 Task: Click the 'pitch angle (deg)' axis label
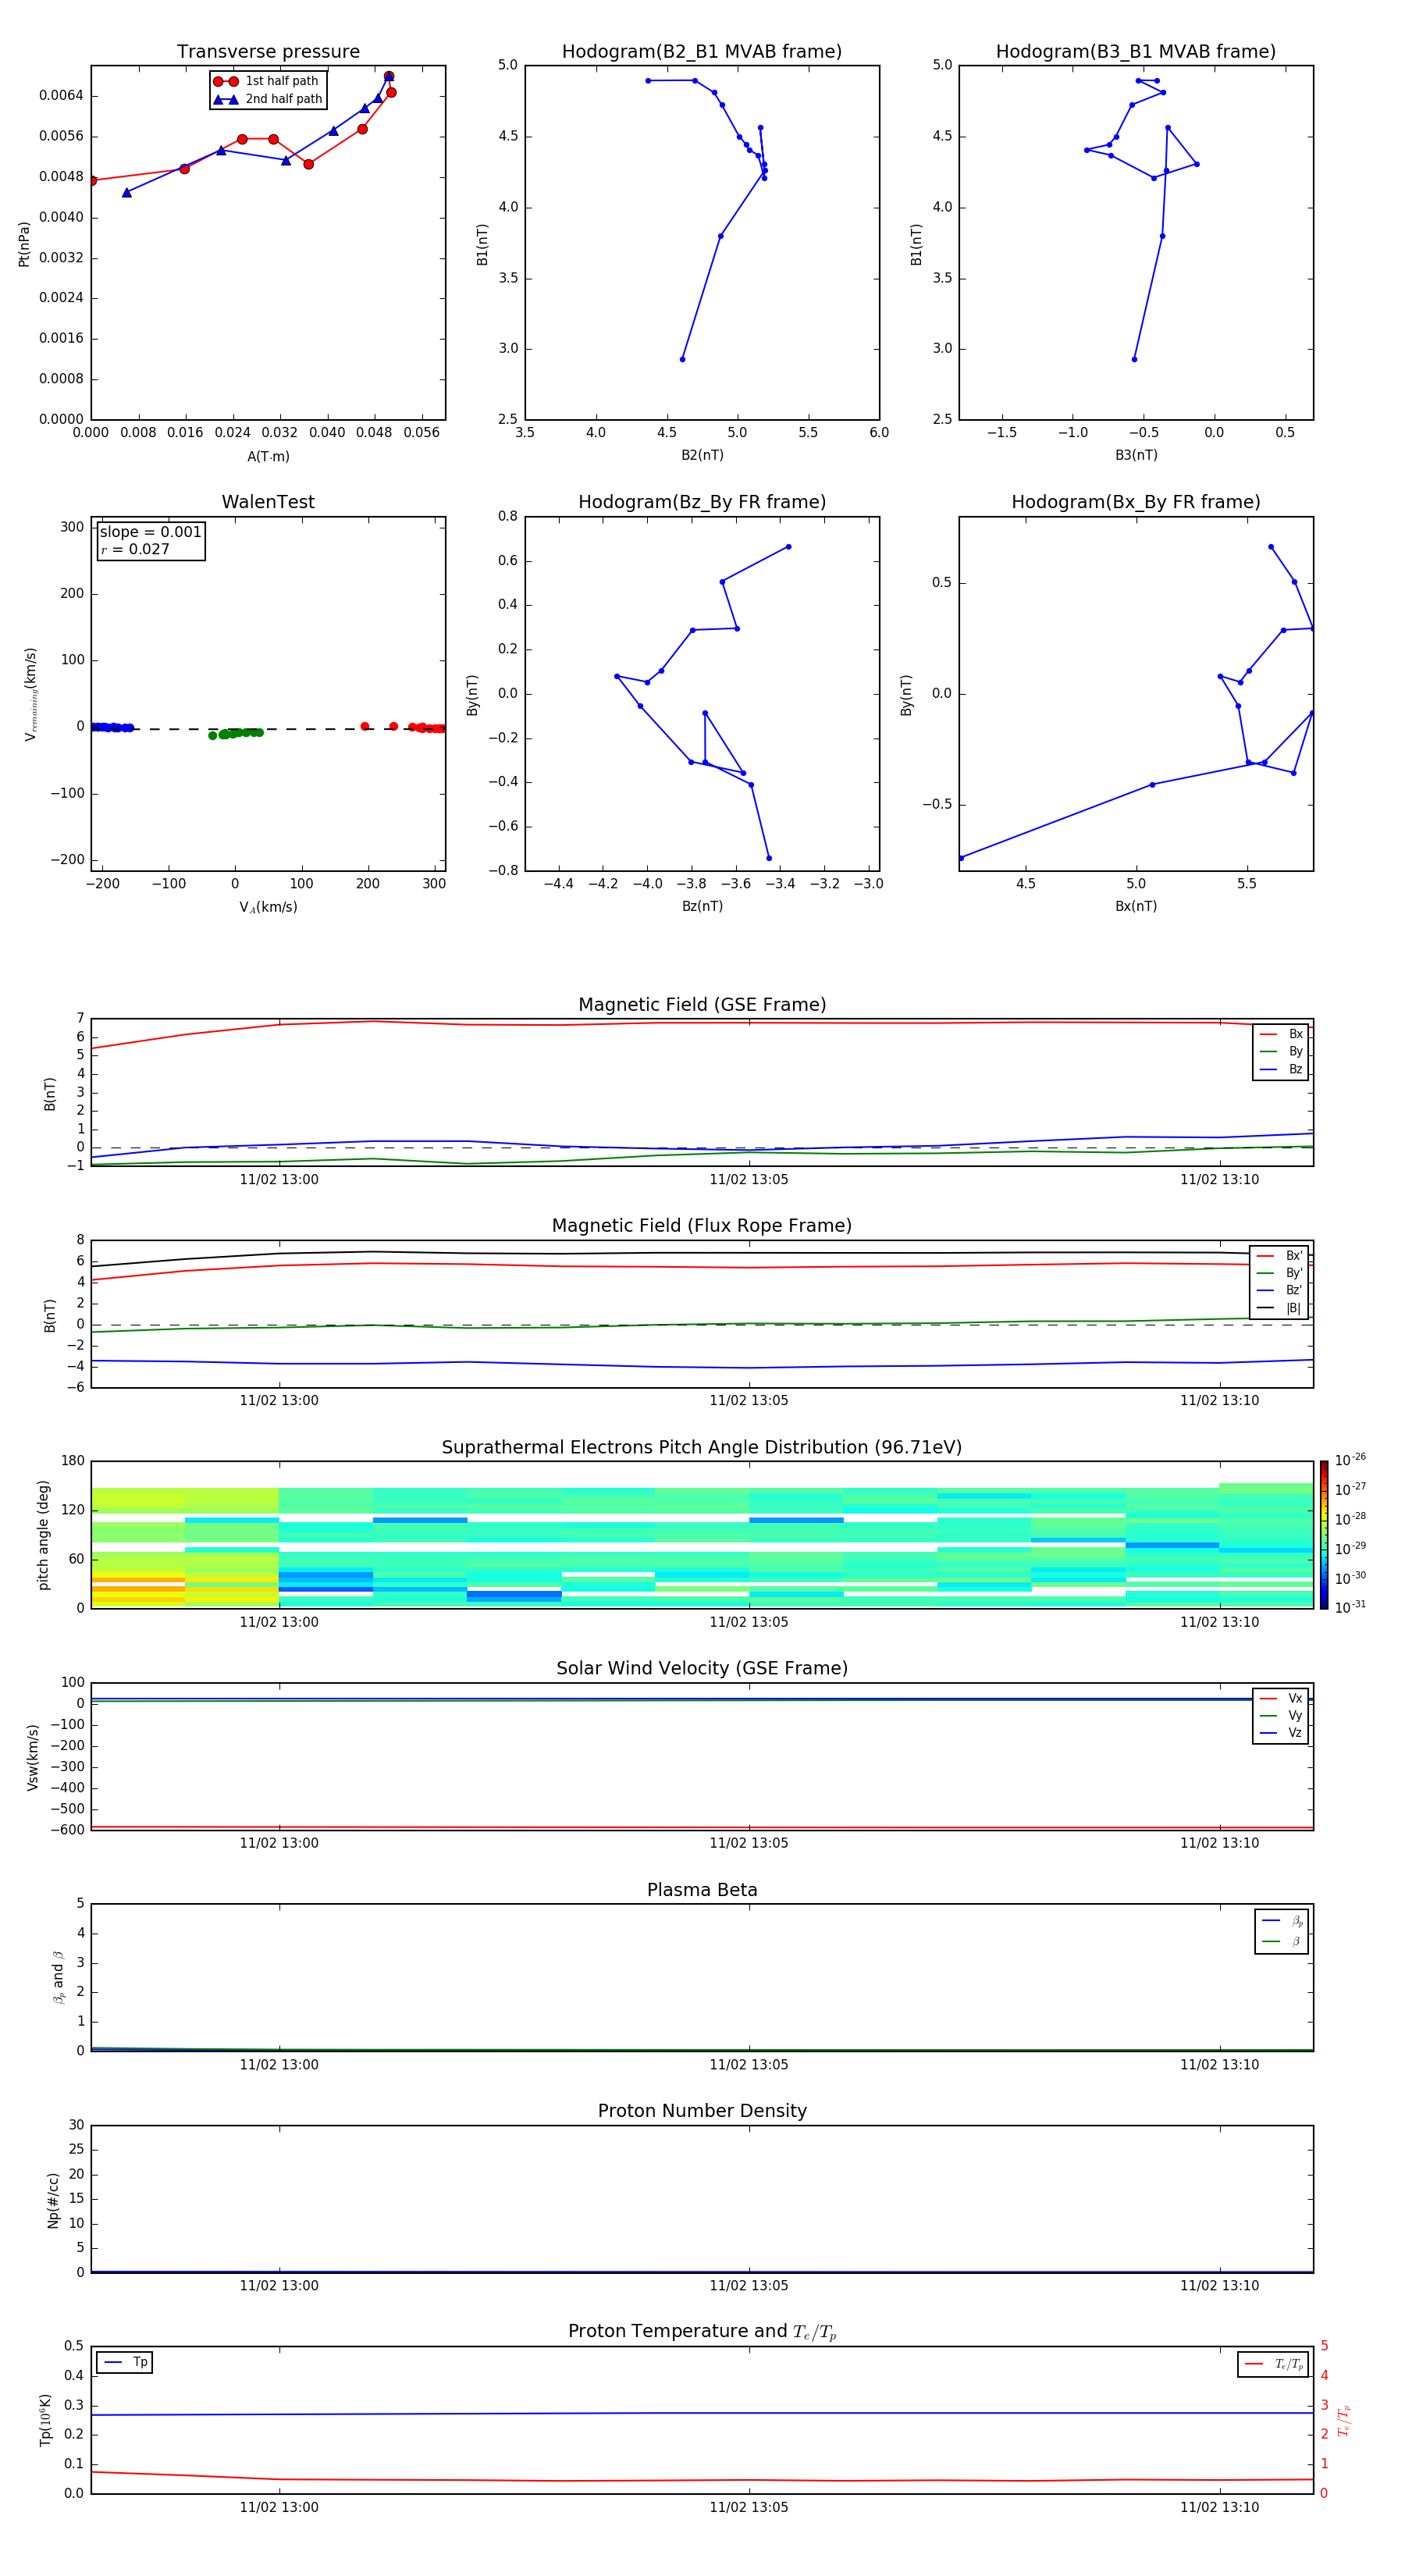[x=43, y=1535]
